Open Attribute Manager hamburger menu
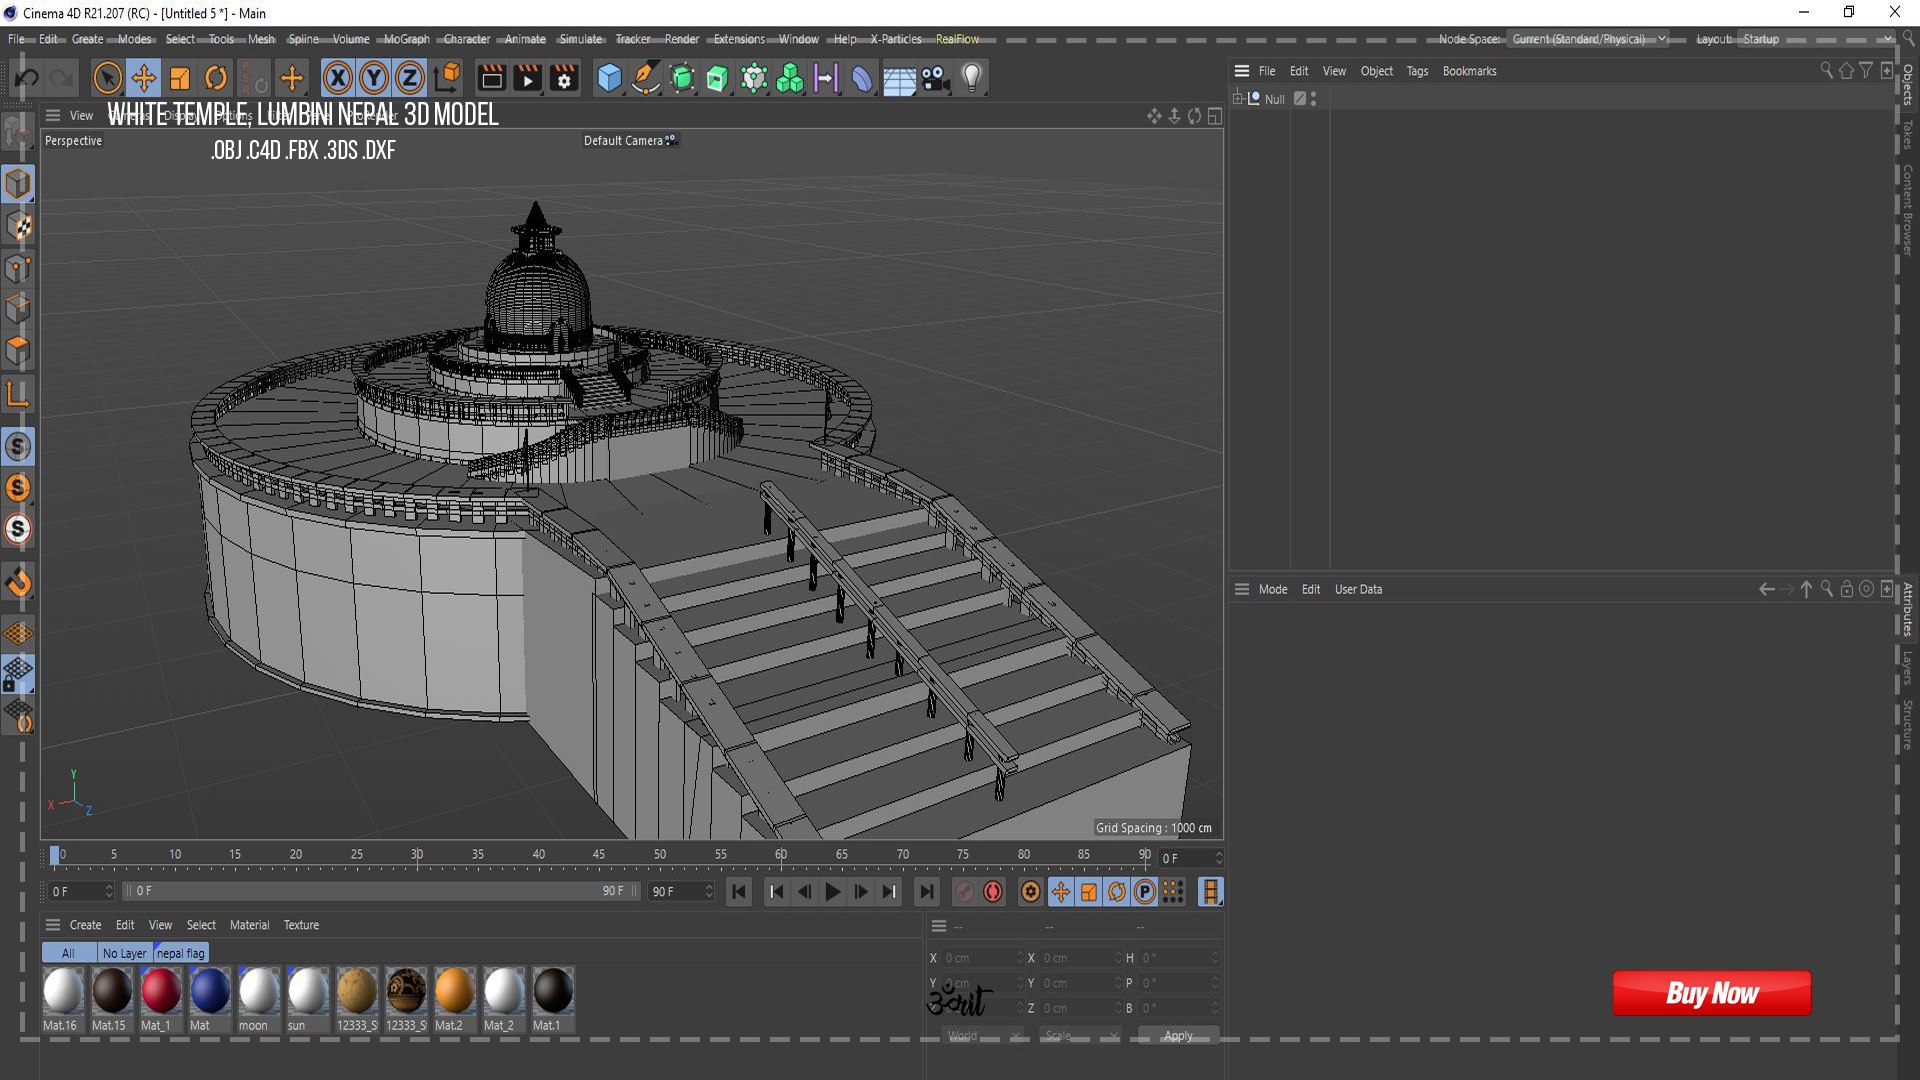This screenshot has height=1080, width=1920. [x=1241, y=589]
